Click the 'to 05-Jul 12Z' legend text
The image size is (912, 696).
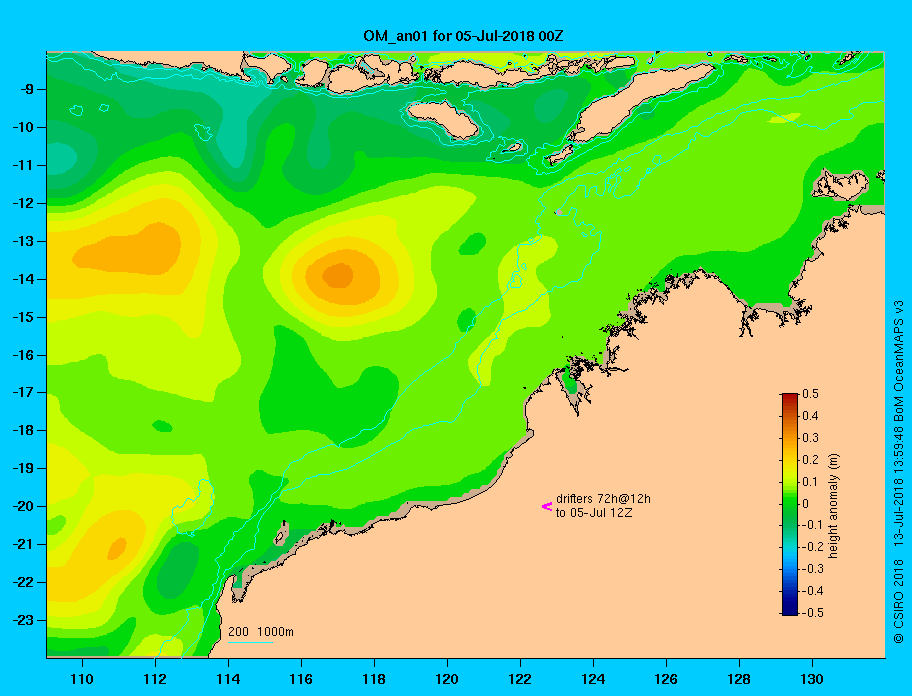(594, 513)
